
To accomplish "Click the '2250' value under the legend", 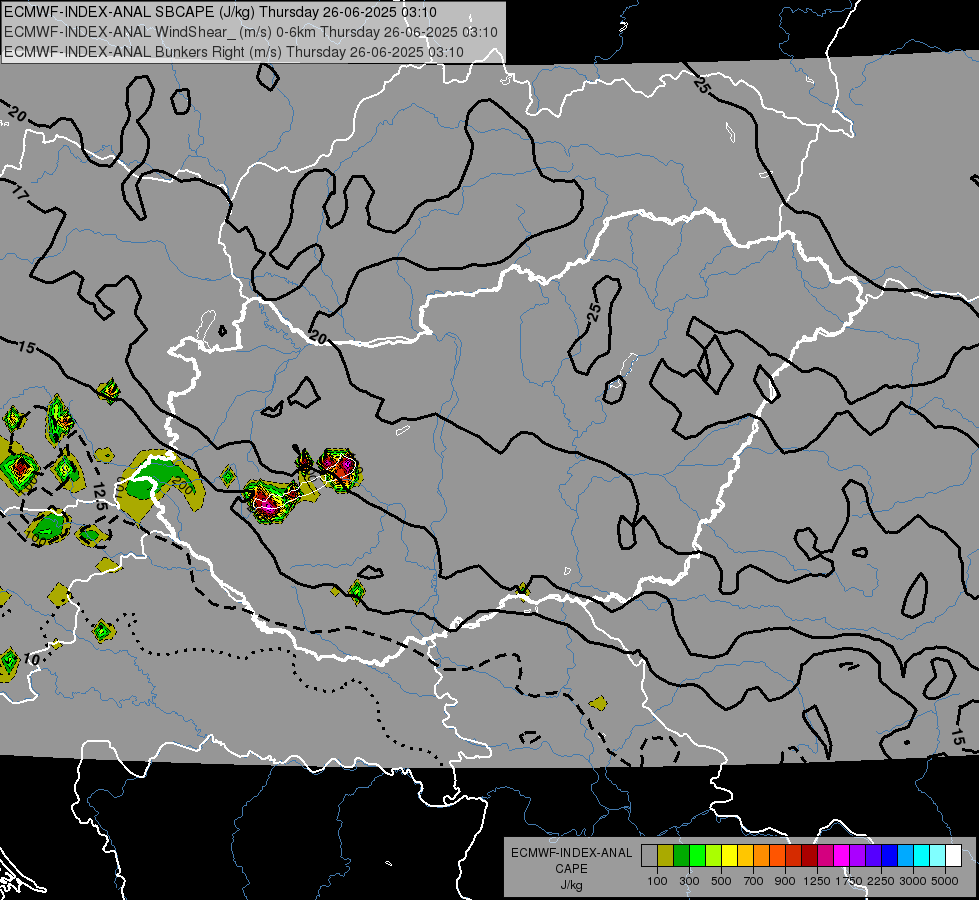I will click(881, 881).
